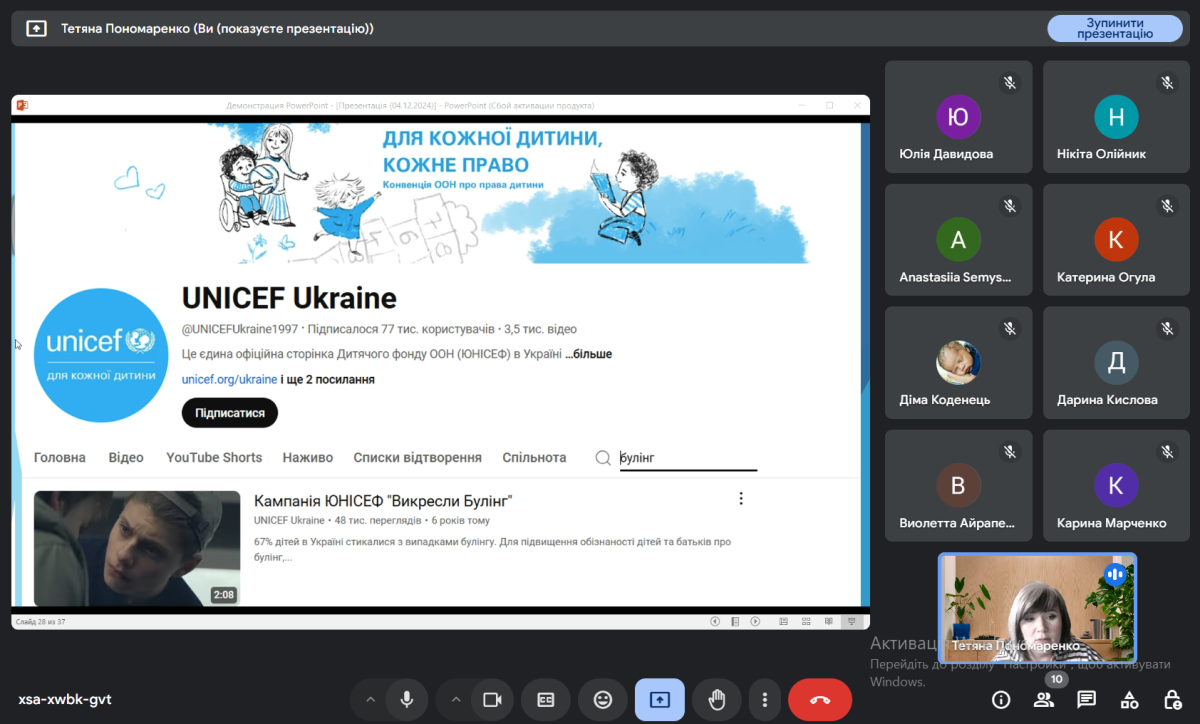
Task: Click Тетяна Пономаренко self-view video tile
Action: pos(1037,608)
